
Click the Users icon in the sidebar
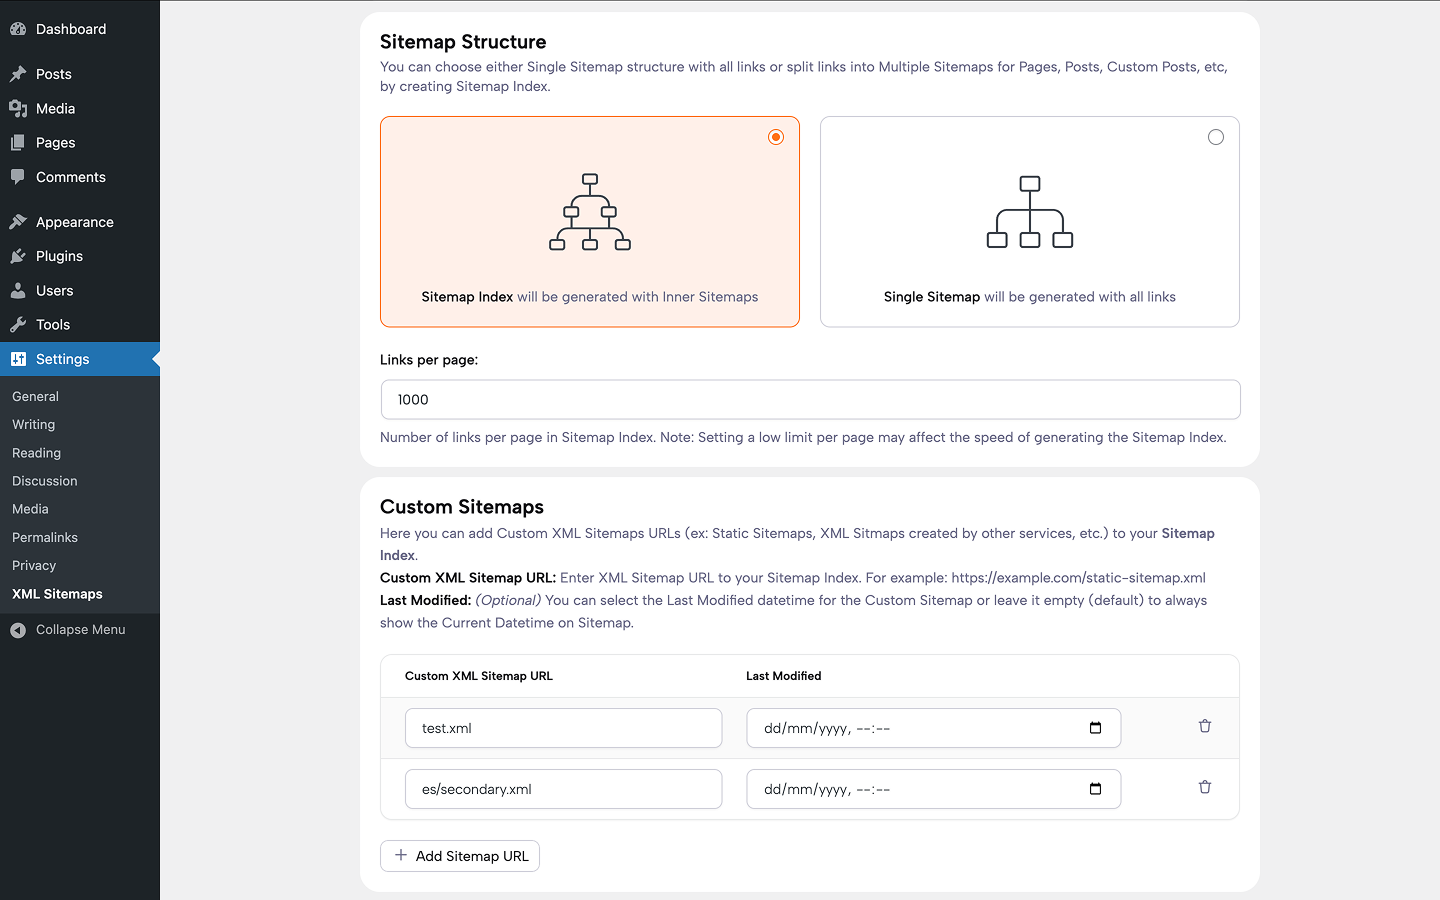[x=18, y=290]
